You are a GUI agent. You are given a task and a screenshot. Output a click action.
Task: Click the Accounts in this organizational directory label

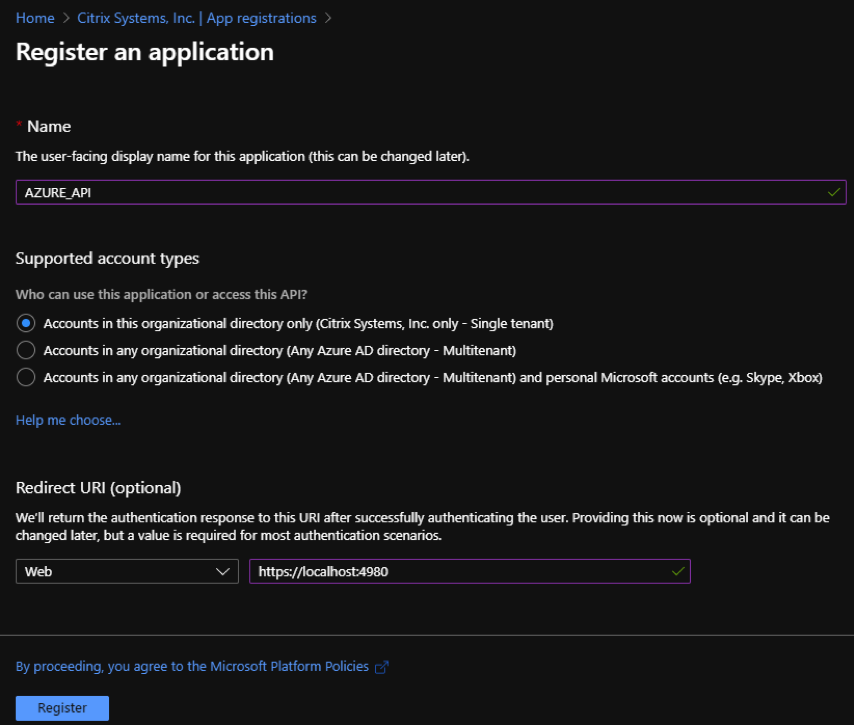tap(298, 324)
